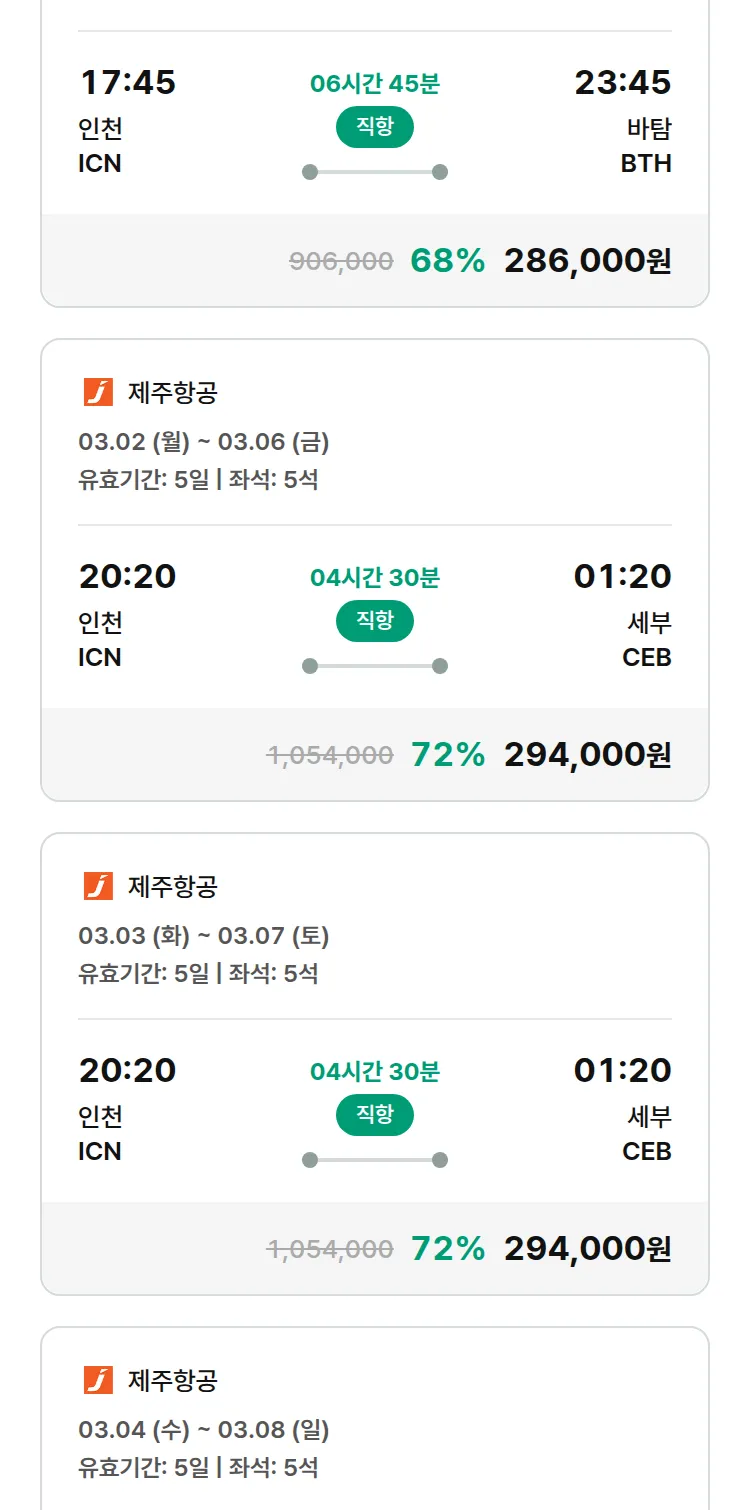Image resolution: width=750 pixels, height=1510 pixels.
Task: Select the 294,000원 fare on the 03.02 card
Action: 587,755
